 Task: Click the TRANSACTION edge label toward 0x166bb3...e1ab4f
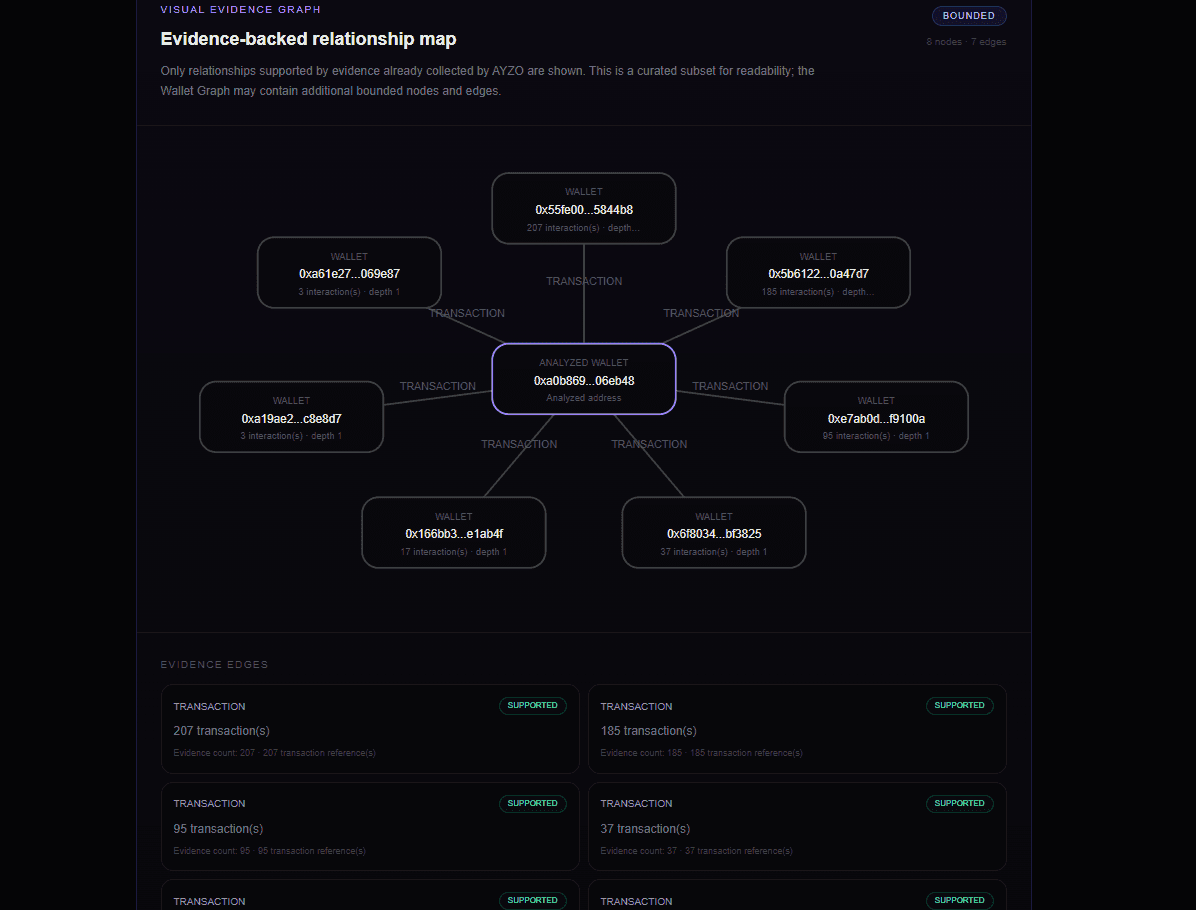coord(519,445)
